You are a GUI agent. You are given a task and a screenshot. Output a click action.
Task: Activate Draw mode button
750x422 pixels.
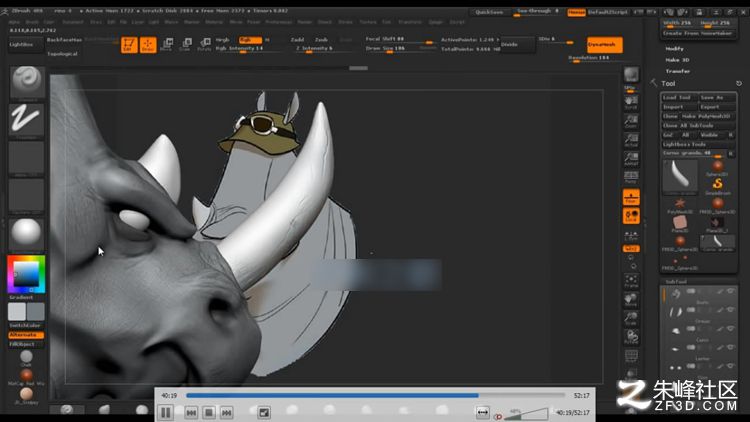(148, 45)
